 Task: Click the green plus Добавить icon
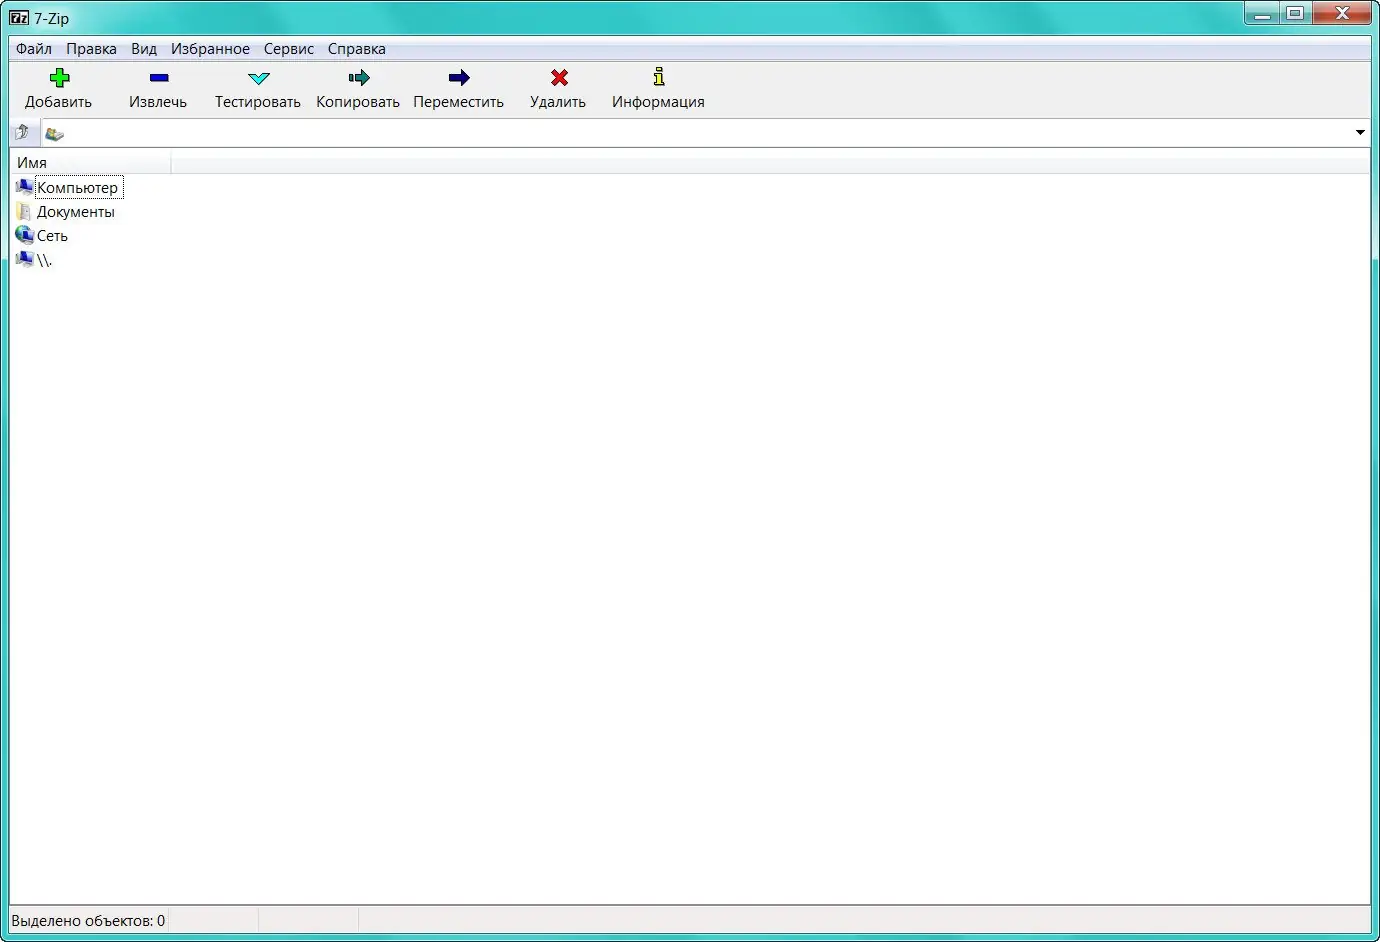pyautogui.click(x=59, y=78)
